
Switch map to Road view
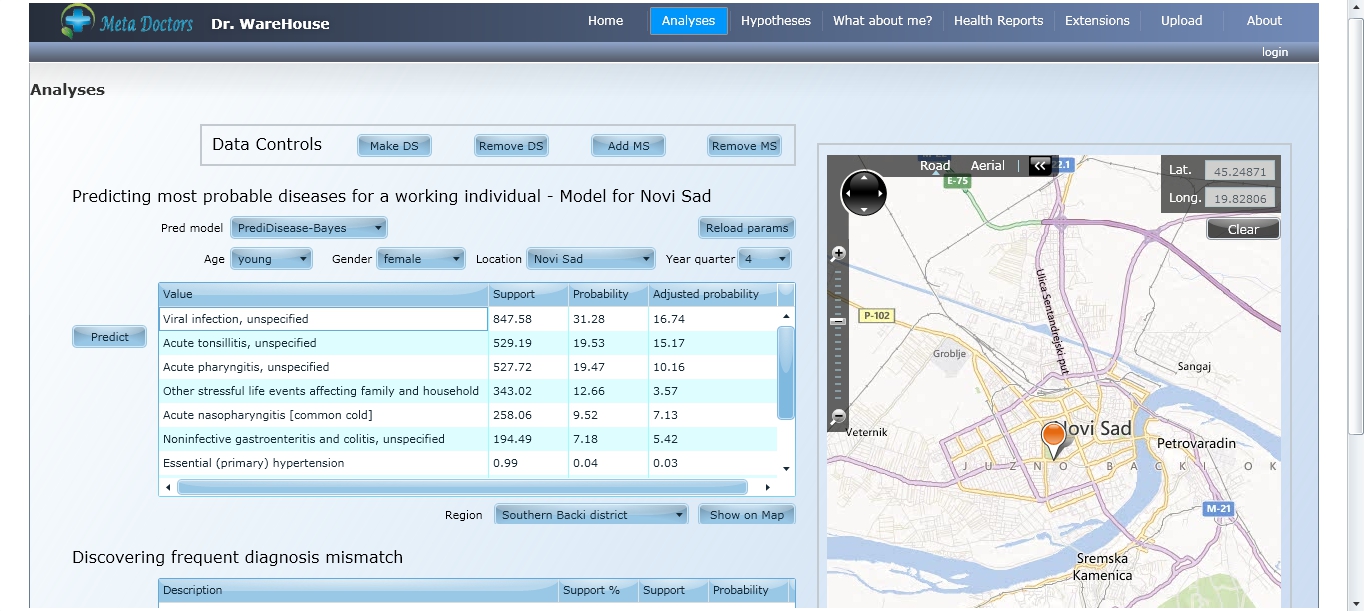935,166
